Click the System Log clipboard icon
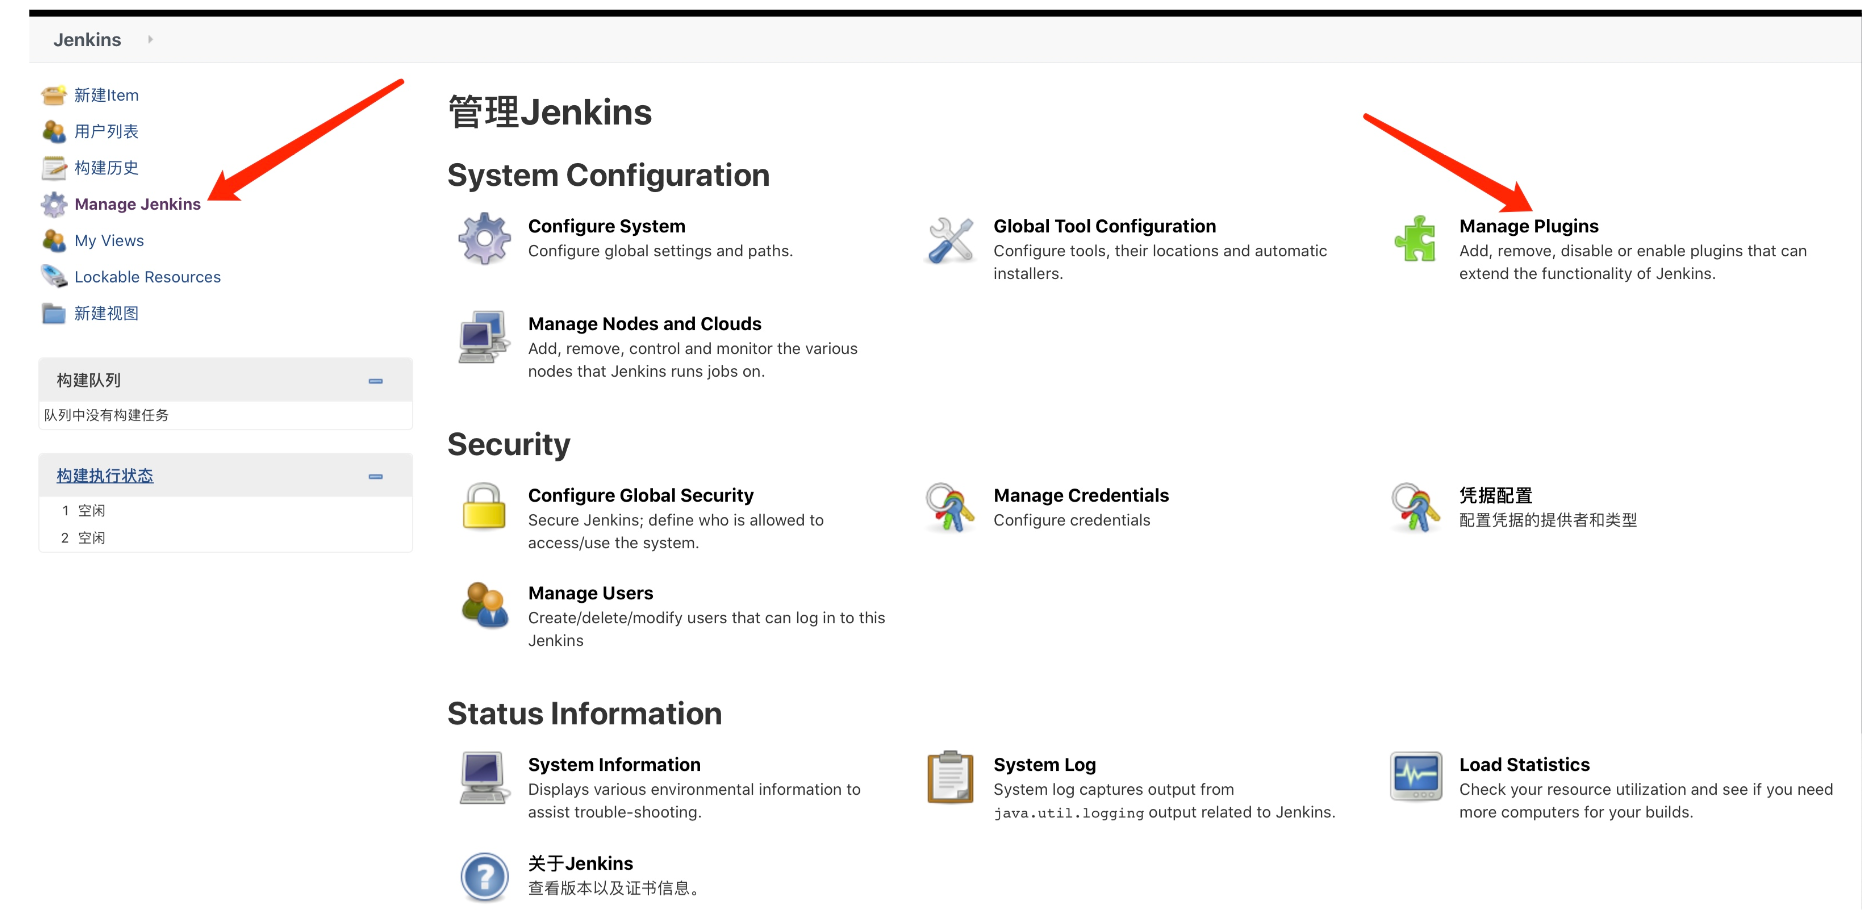This screenshot has height=914, width=1862. point(950,777)
